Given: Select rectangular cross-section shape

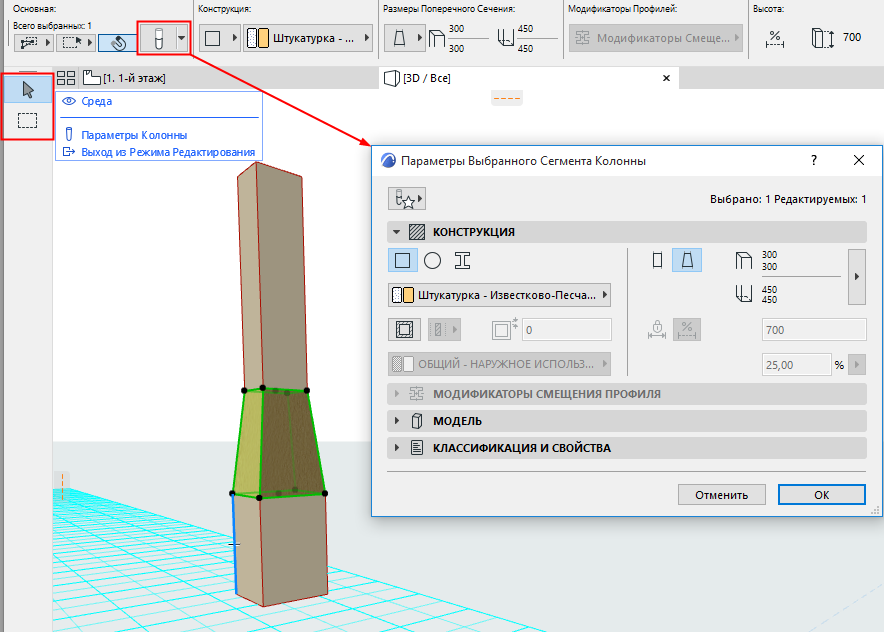Looking at the screenshot, I should [x=402, y=261].
